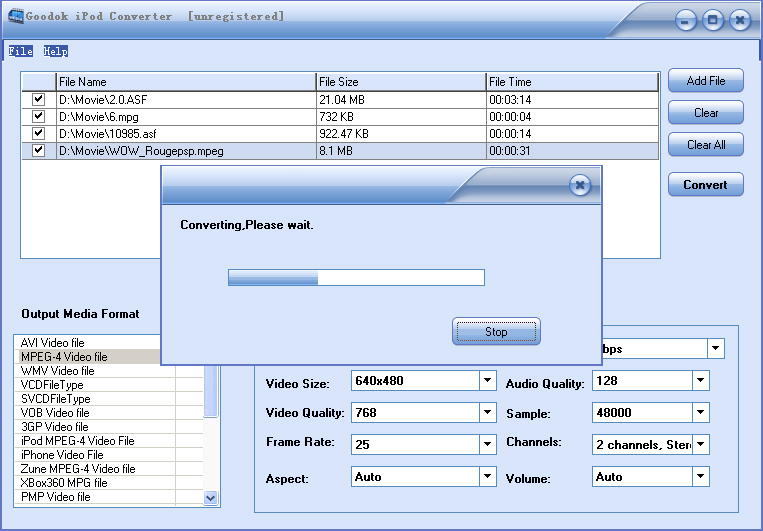The height and width of the screenshot is (531, 763).
Task: Select 3GP Video file format
Action: (x=94, y=427)
